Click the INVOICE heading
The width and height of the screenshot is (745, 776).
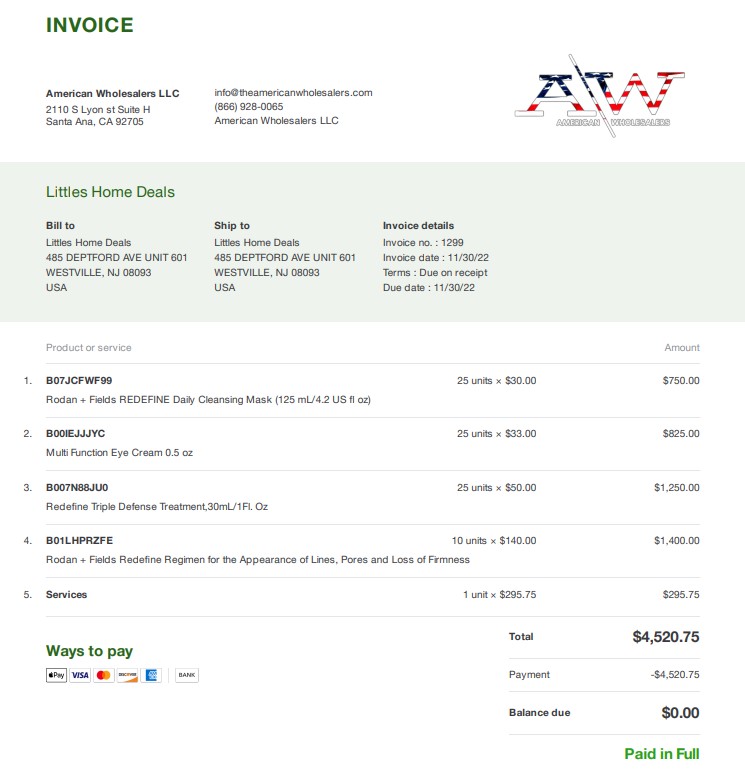point(90,25)
